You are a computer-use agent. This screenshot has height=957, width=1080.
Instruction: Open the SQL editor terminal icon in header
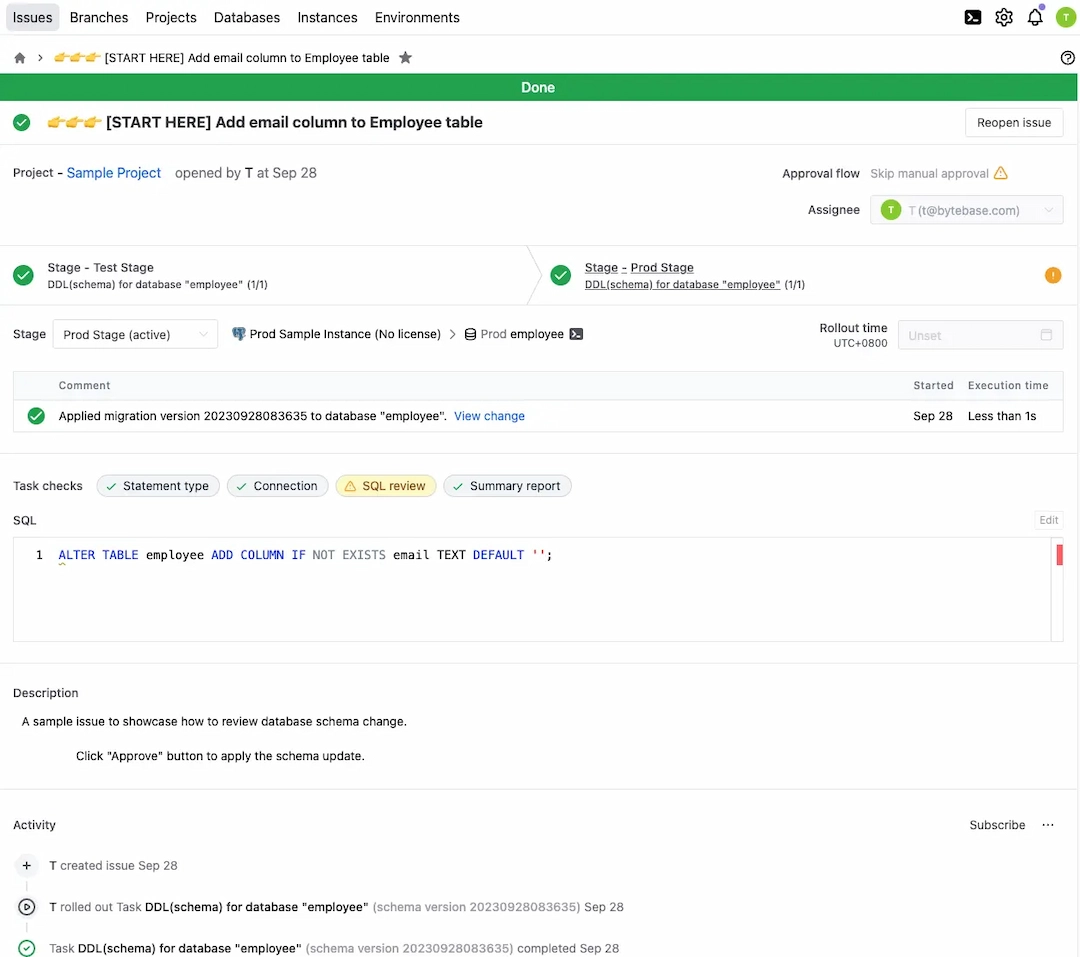tap(972, 17)
